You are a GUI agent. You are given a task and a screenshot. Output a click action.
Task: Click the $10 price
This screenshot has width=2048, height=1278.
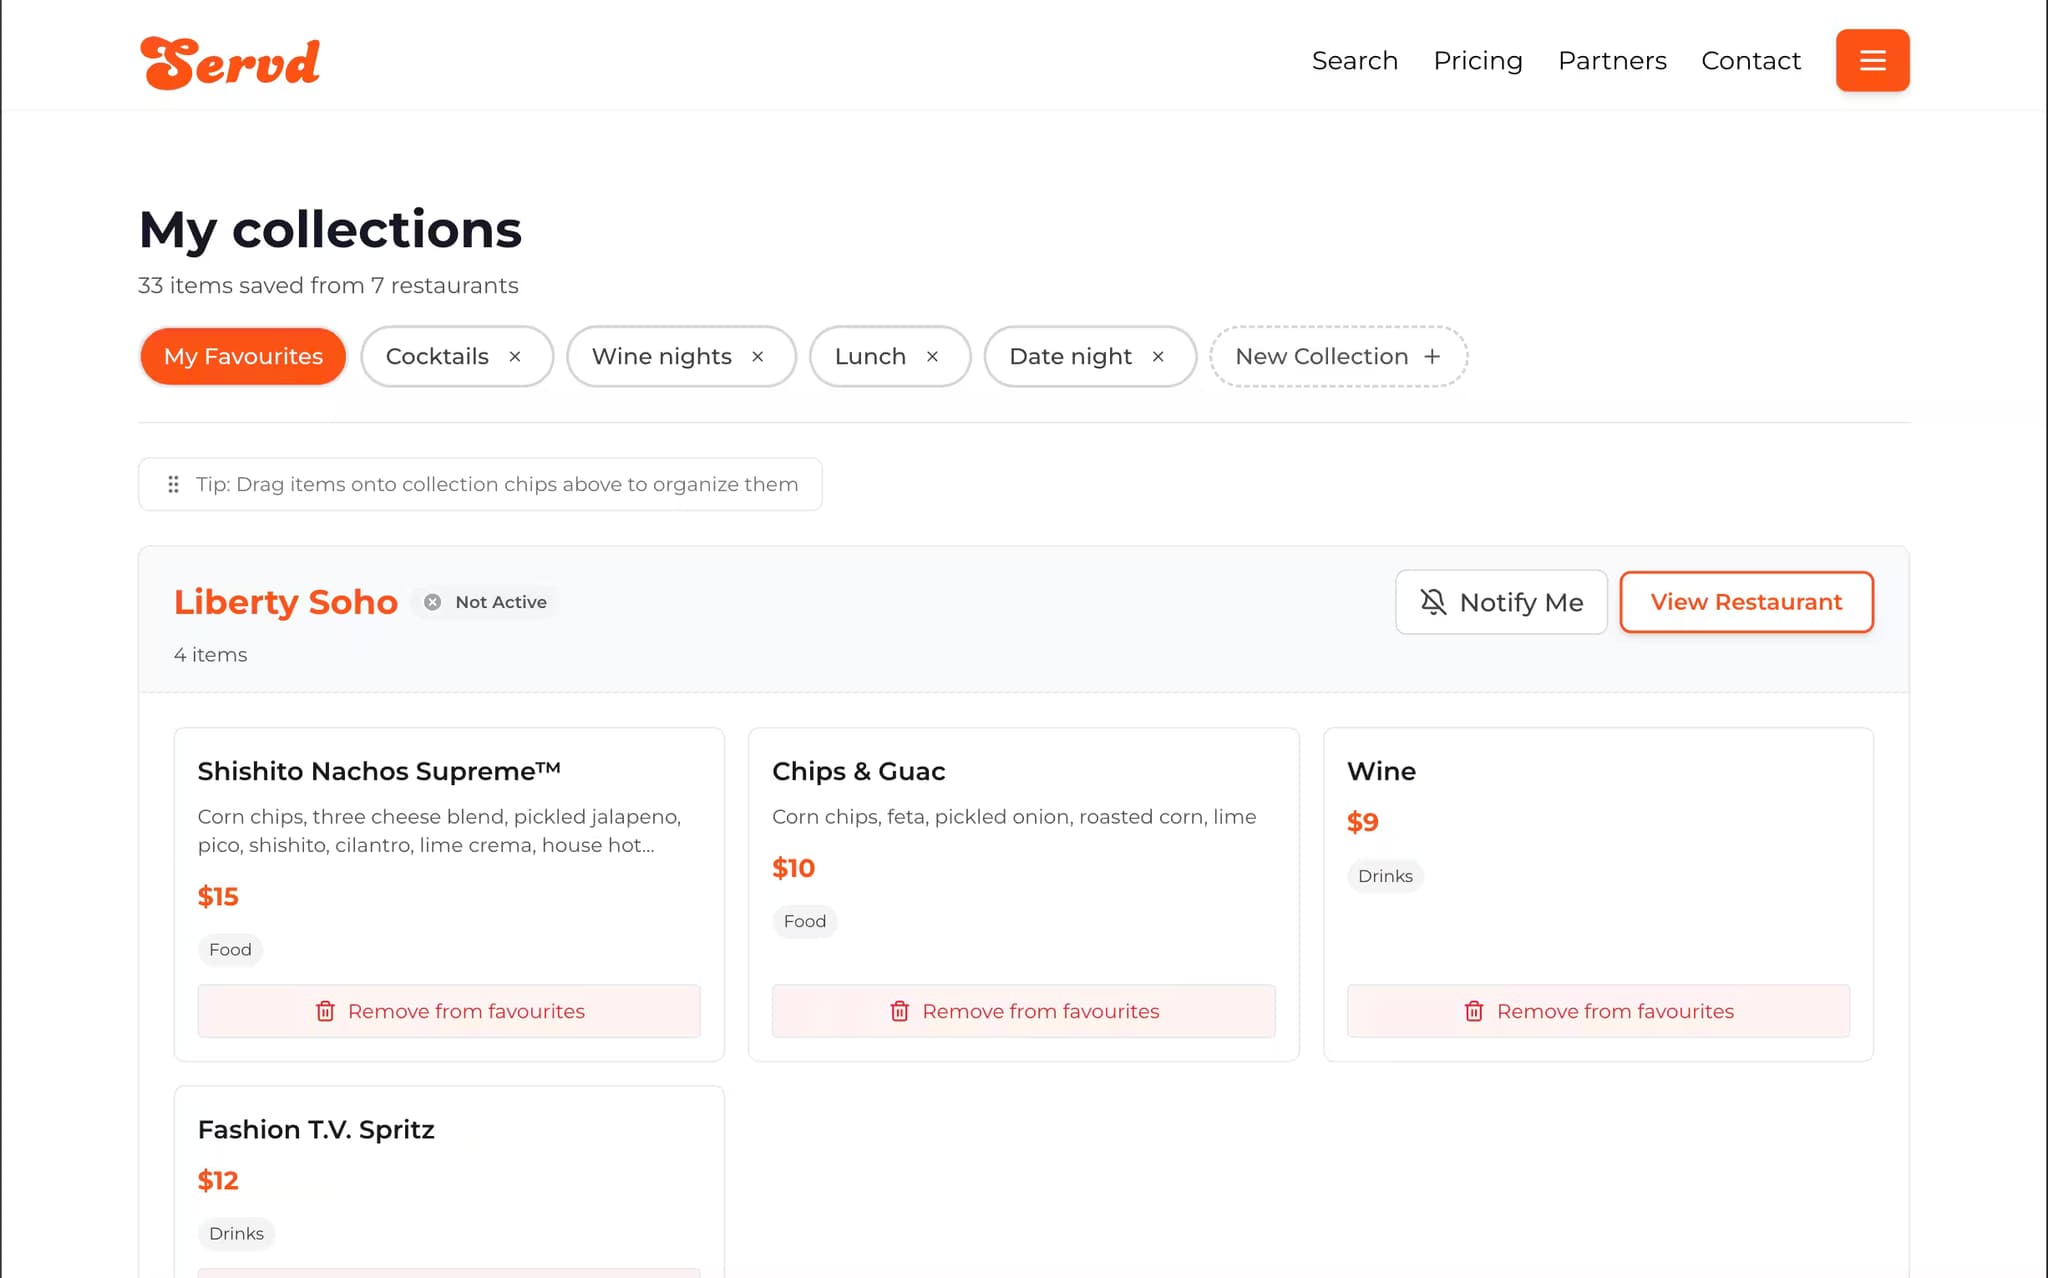pos(794,868)
